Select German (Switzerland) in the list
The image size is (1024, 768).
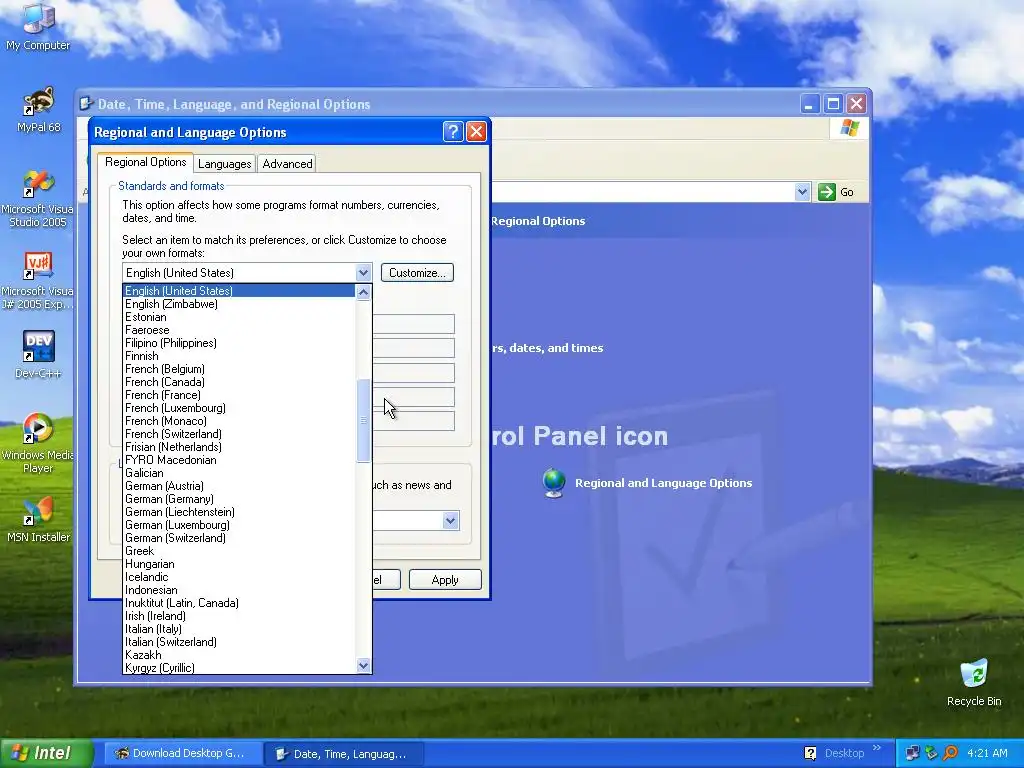tap(239, 538)
